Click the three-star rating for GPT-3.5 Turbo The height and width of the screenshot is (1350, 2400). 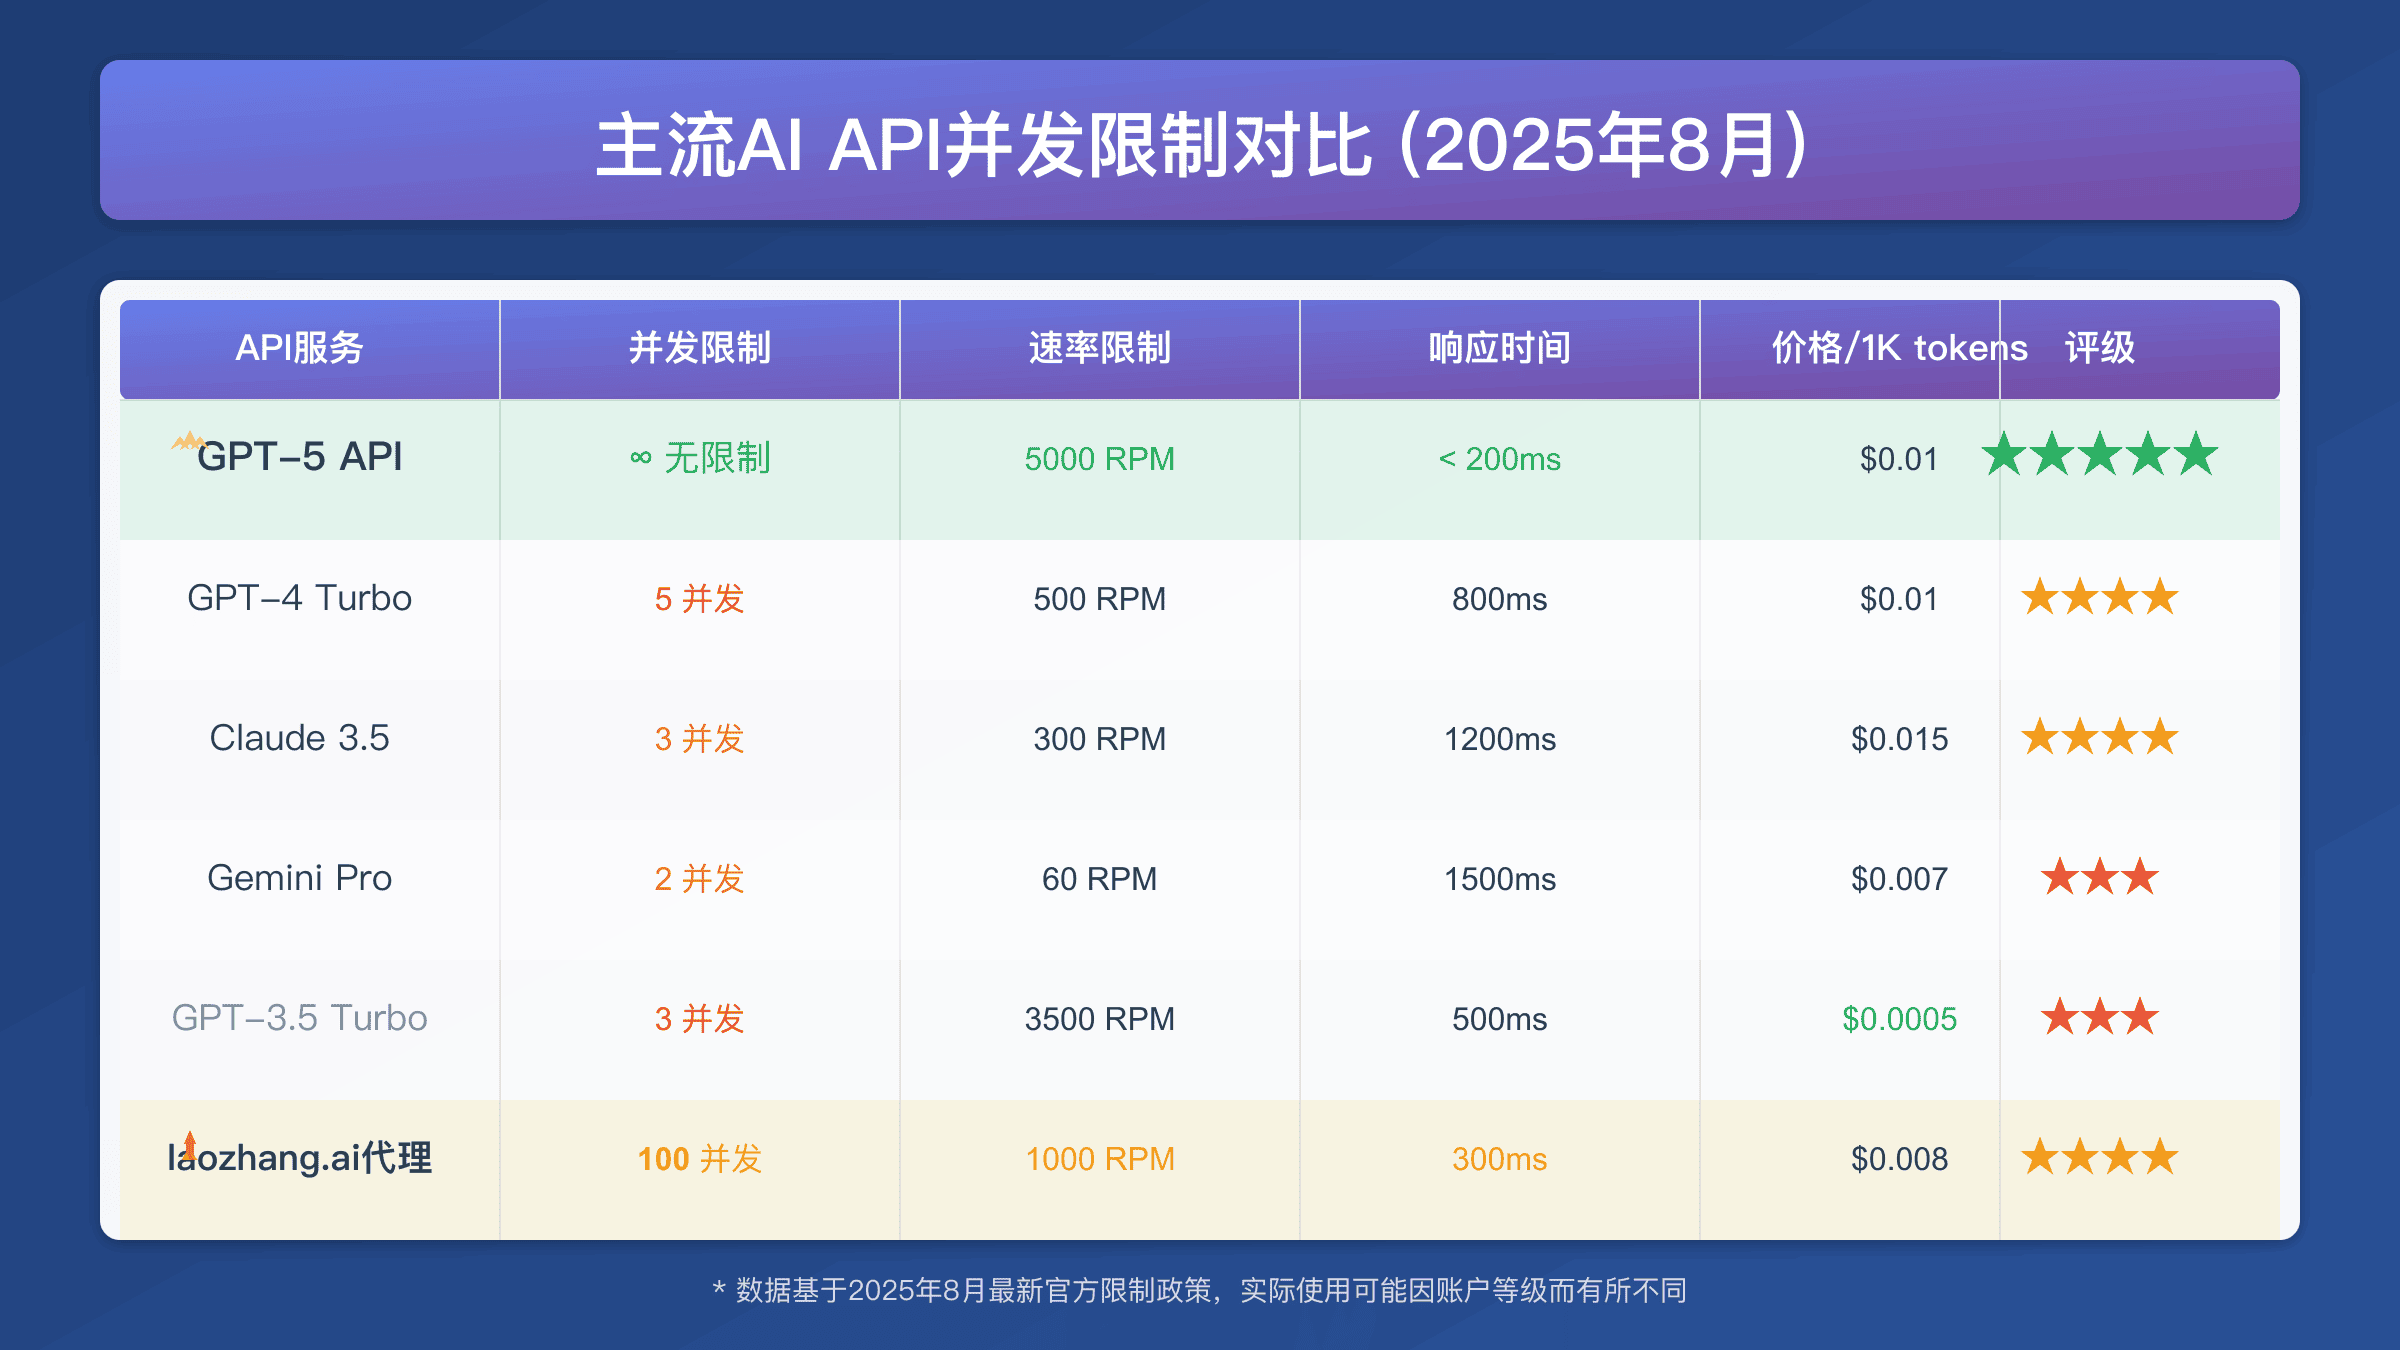(2099, 1017)
